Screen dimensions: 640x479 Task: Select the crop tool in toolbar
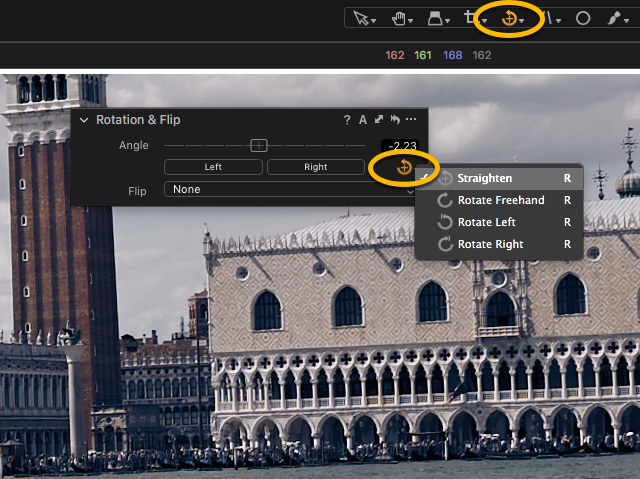(471, 18)
